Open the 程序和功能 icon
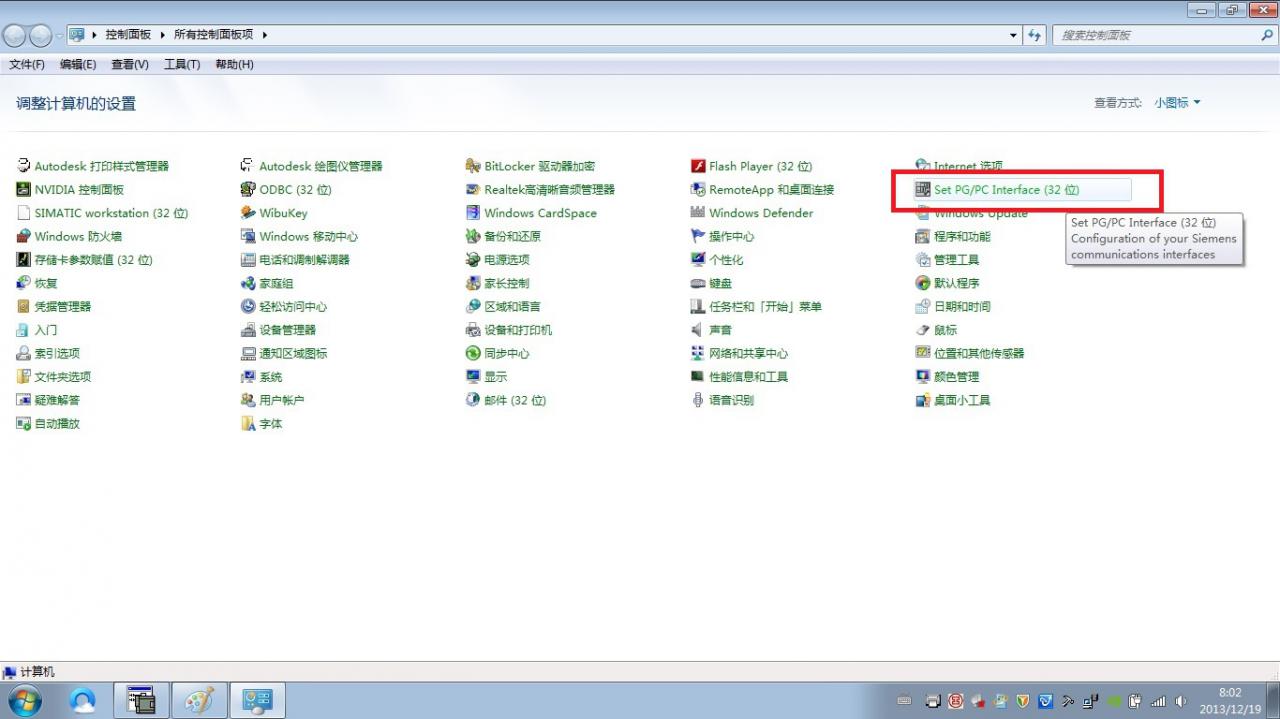 pyautogui.click(x=923, y=236)
